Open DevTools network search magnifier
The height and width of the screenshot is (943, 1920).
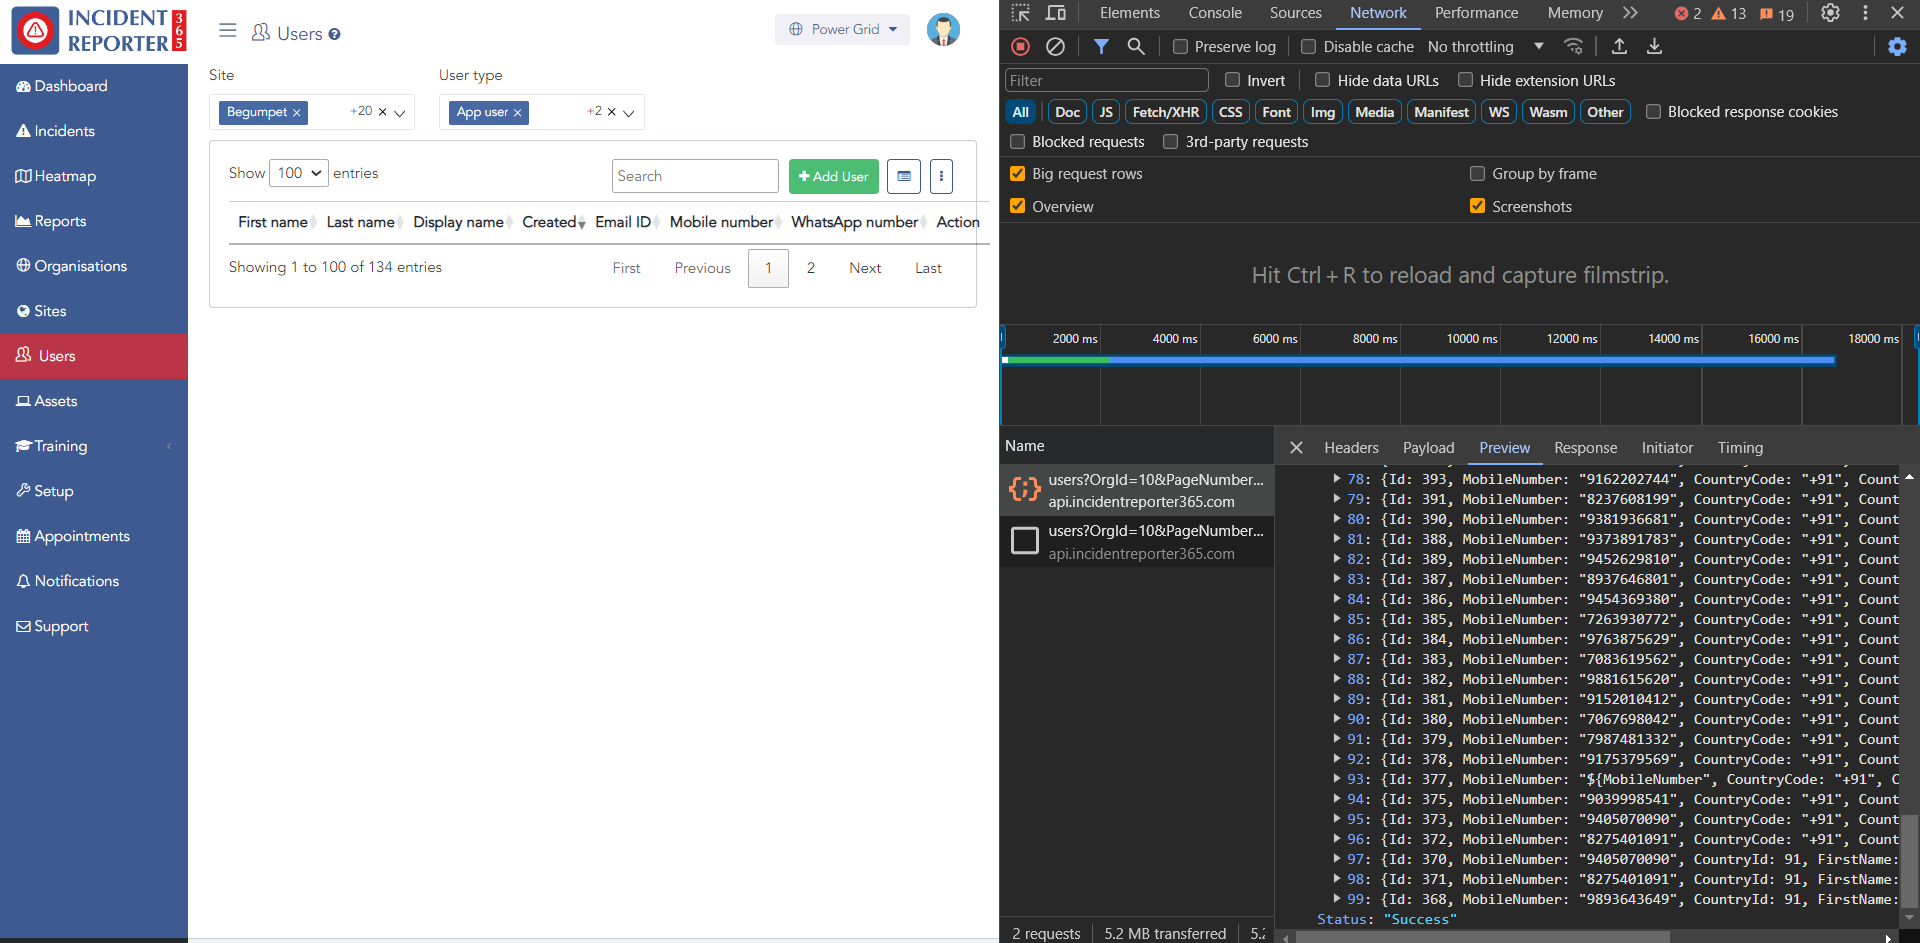coord(1136,46)
